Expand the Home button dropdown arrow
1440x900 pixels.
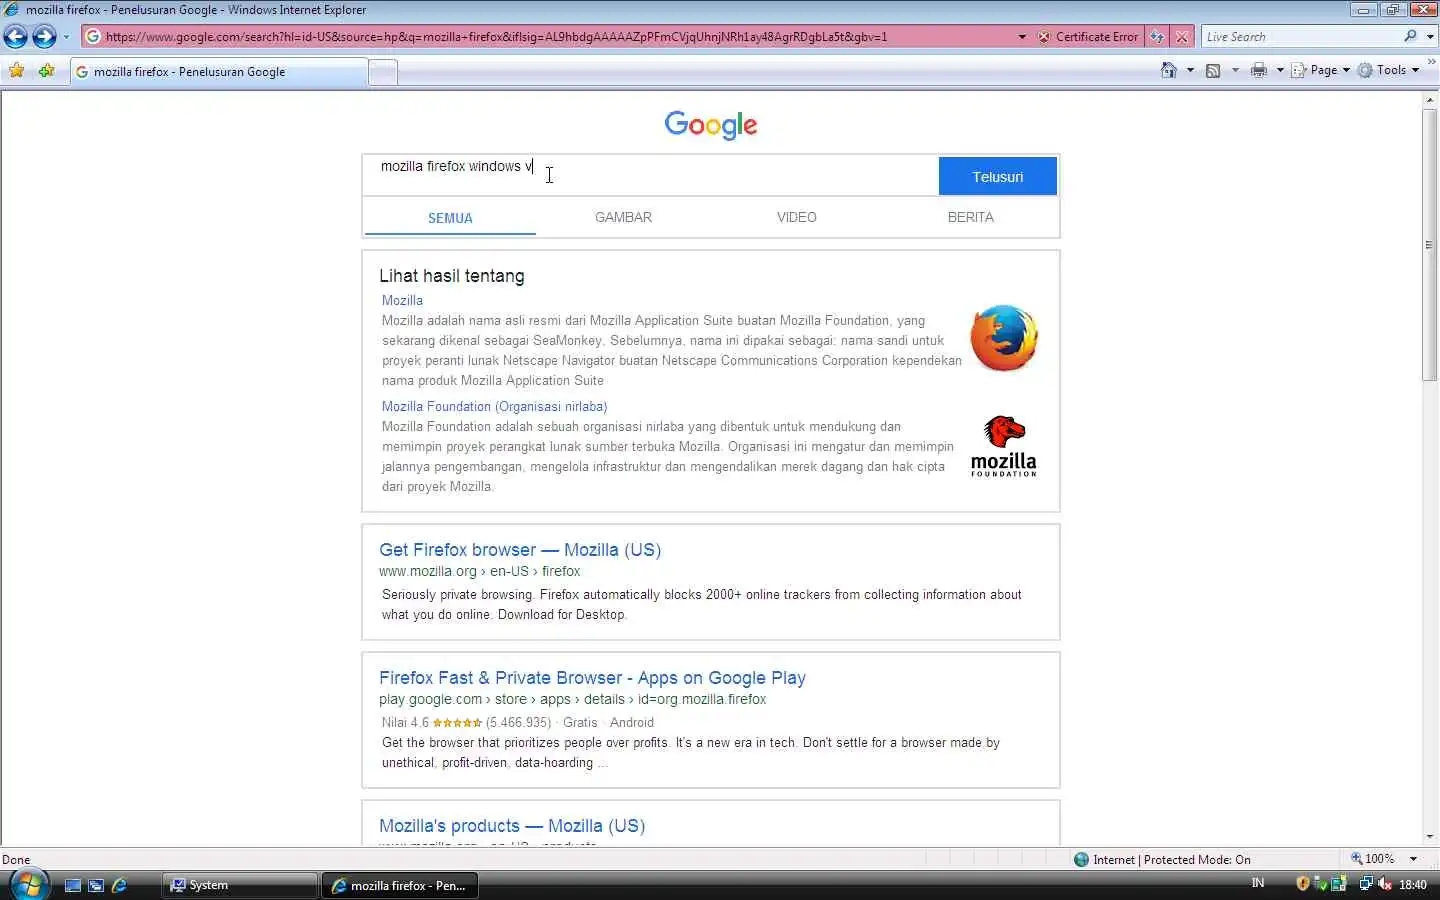pos(1190,70)
